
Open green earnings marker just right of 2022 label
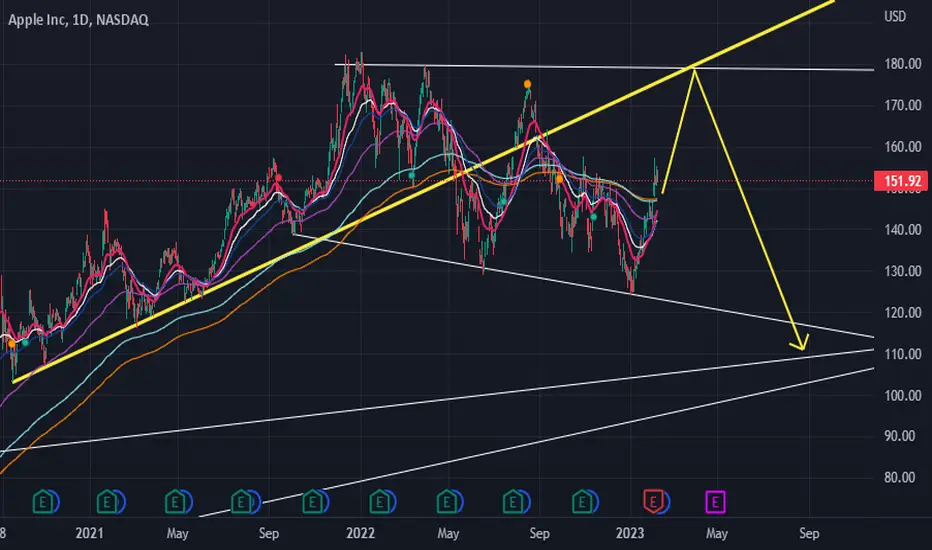point(379,501)
